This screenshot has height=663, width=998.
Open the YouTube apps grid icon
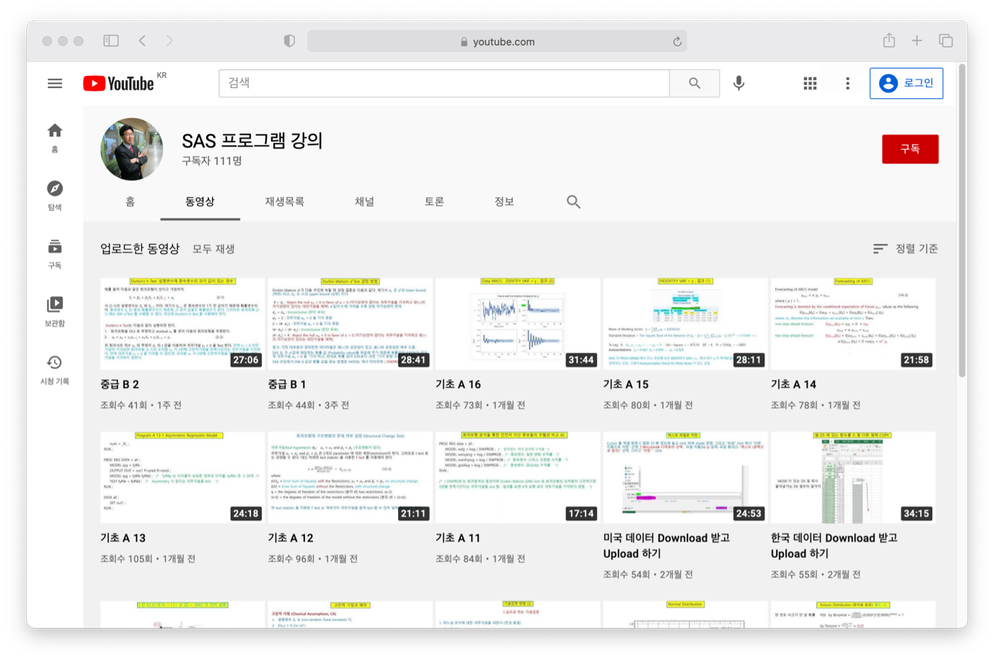(x=810, y=83)
